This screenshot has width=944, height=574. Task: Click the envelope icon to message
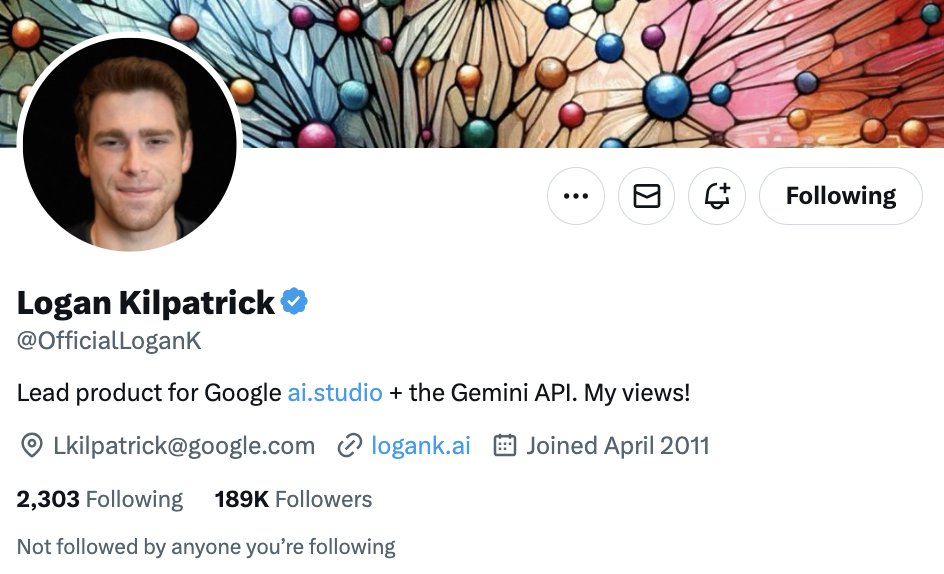647,196
